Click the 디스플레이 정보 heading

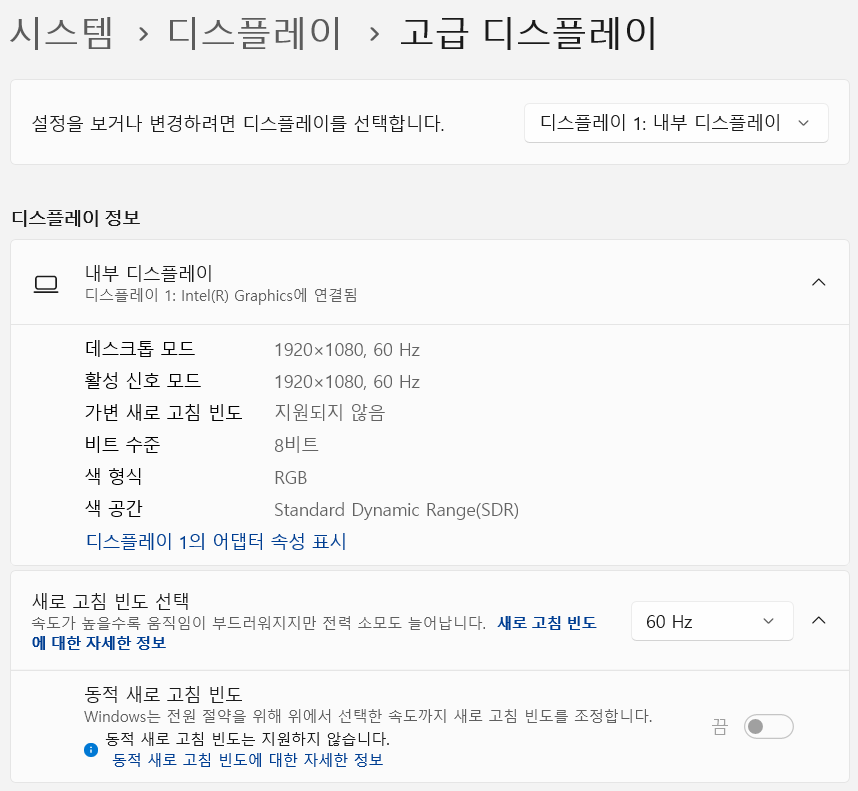pyautogui.click(x=76, y=218)
